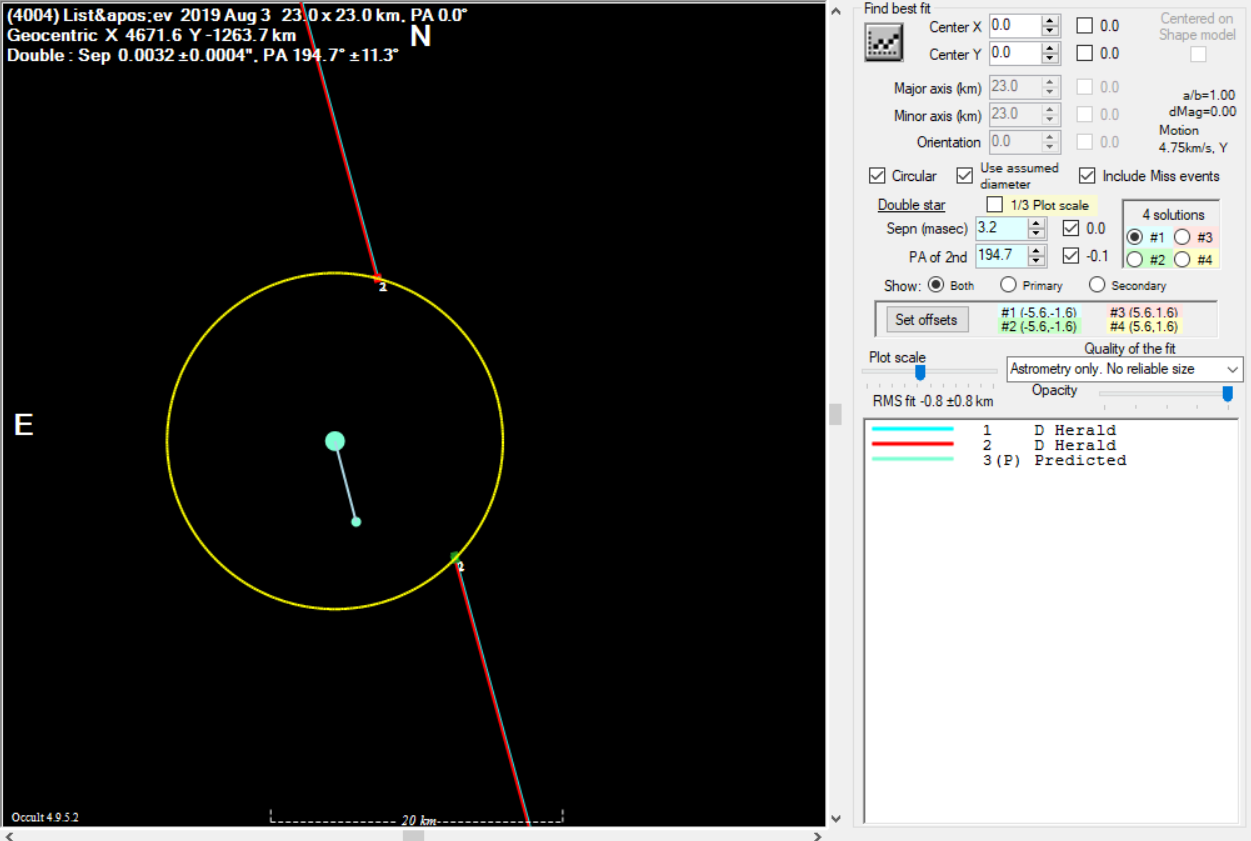
Task: Disable Include Miss events
Action: 1087,176
